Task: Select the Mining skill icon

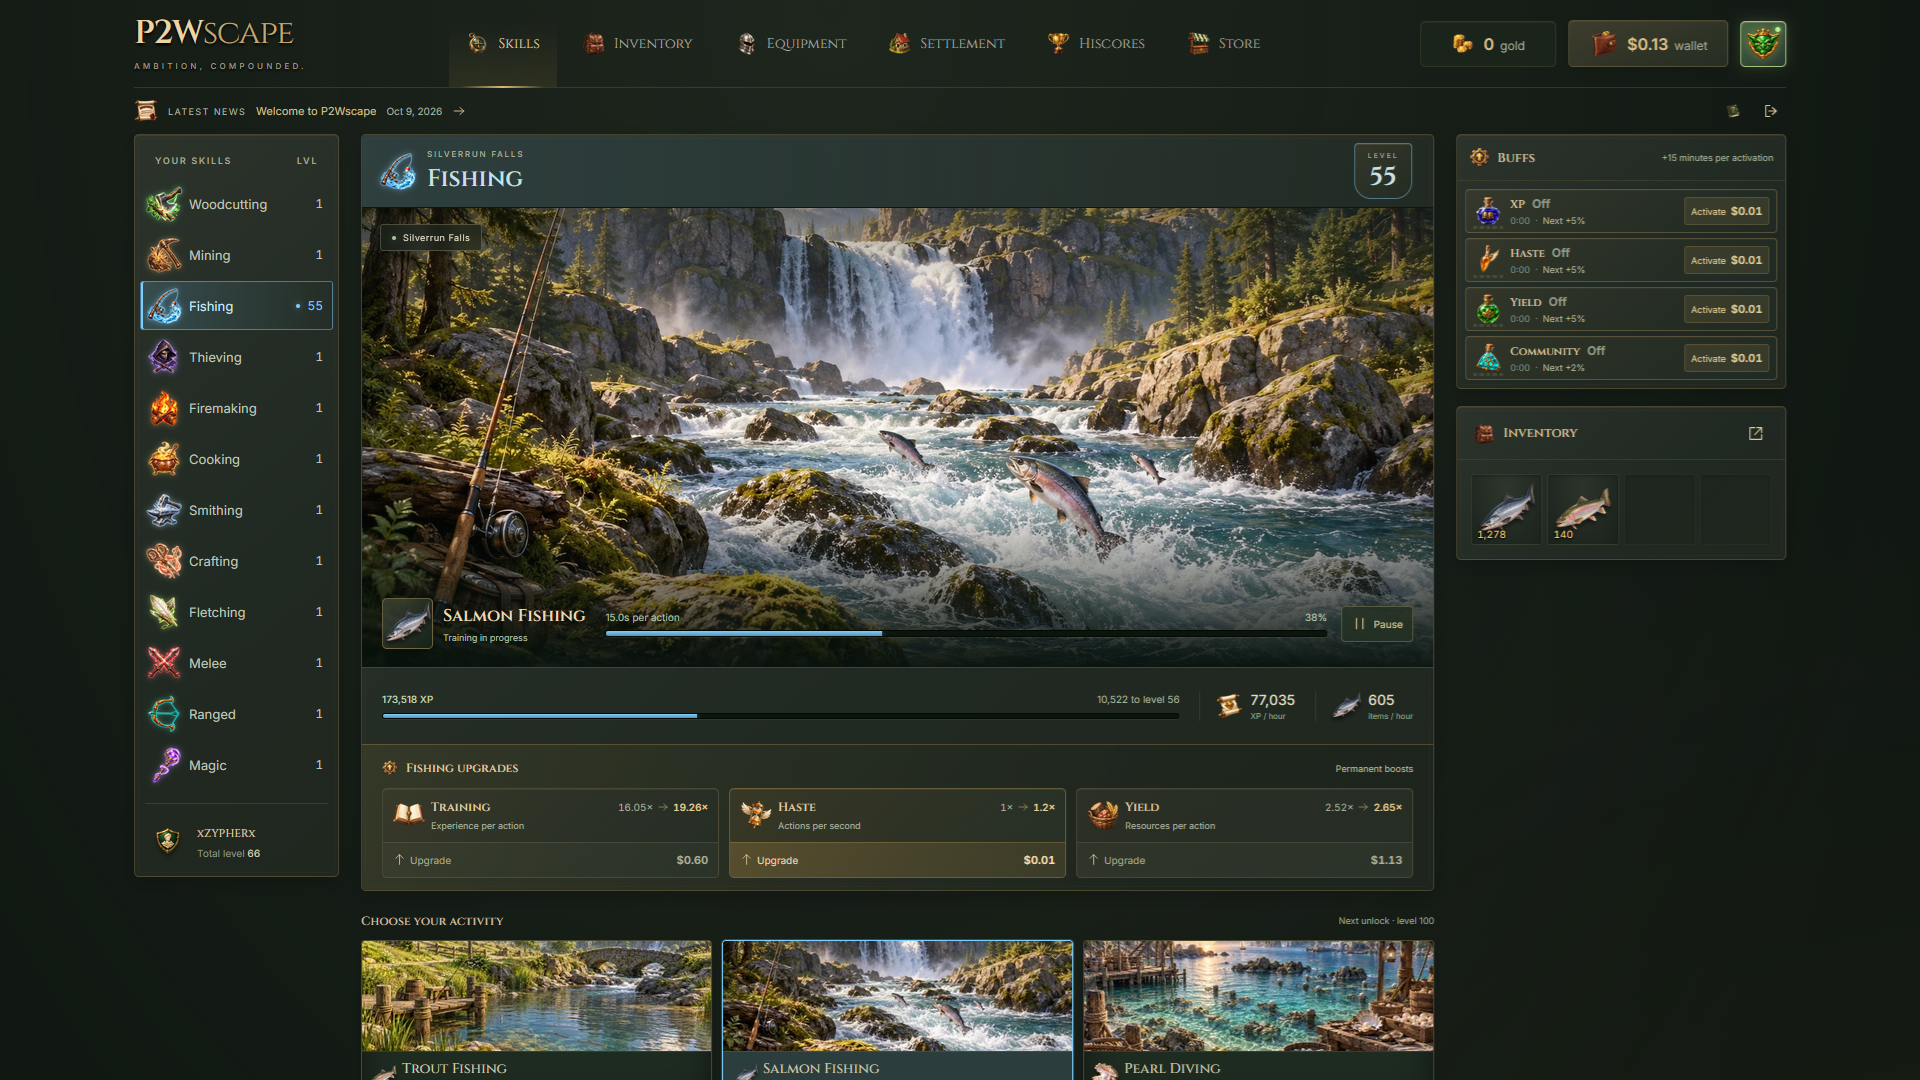Action: 164,255
